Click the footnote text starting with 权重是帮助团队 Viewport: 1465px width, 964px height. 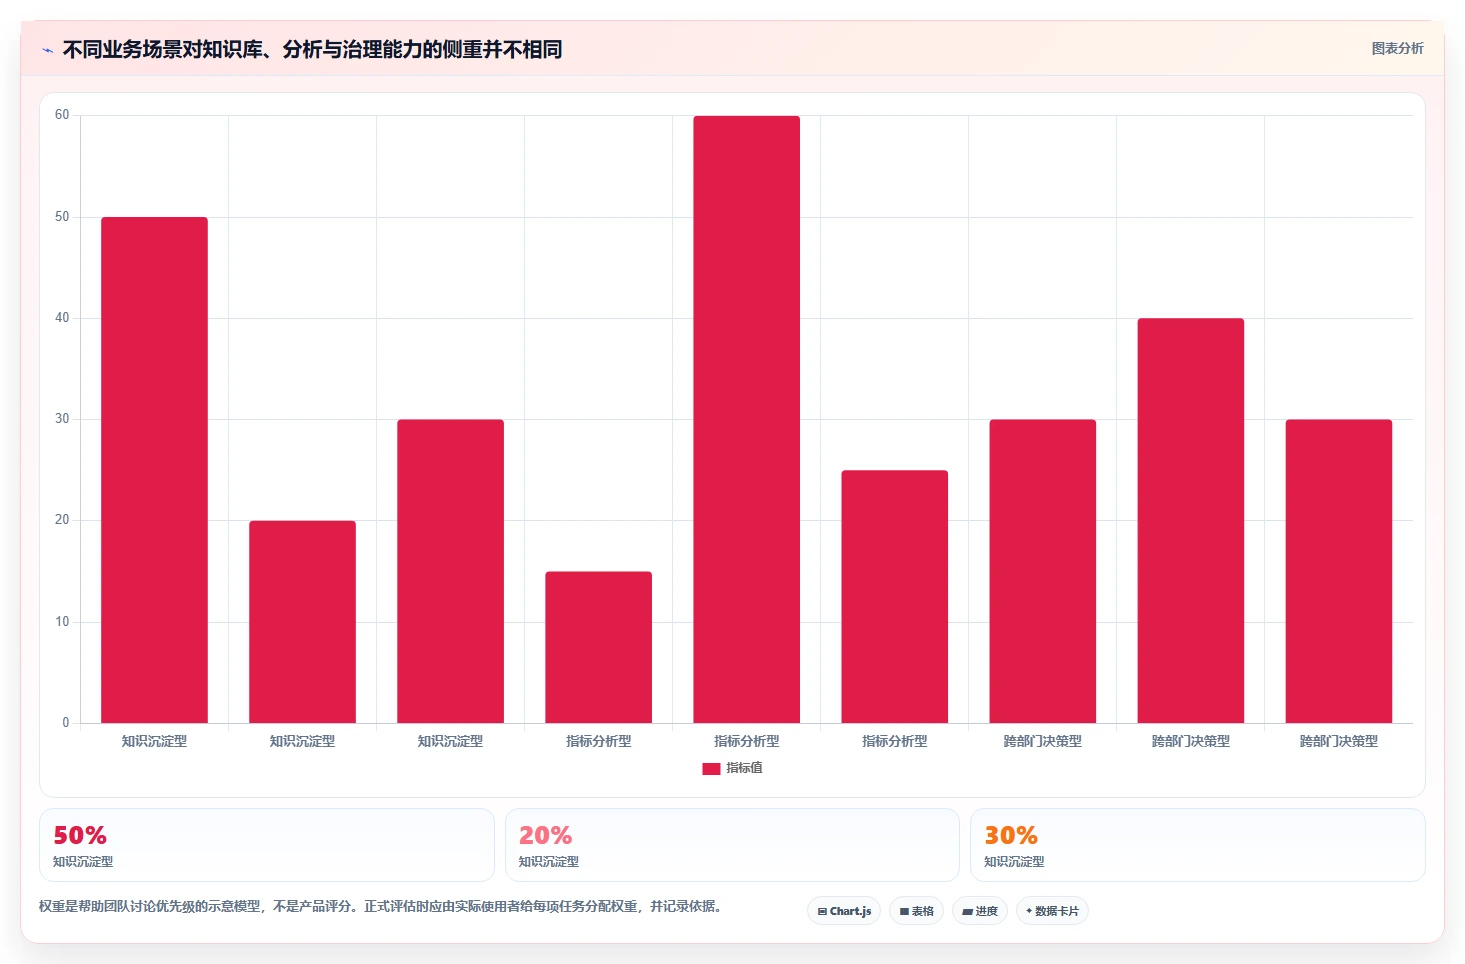point(380,907)
